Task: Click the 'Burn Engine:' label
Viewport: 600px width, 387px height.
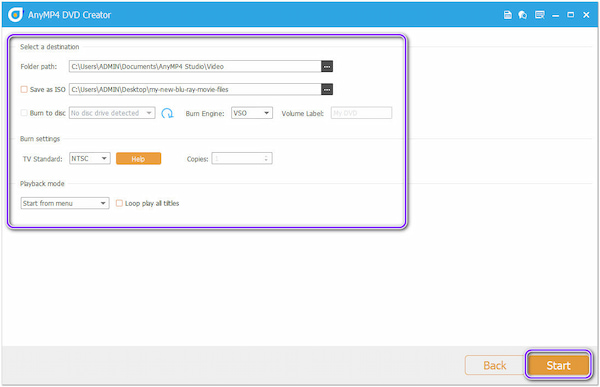Action: pos(205,113)
